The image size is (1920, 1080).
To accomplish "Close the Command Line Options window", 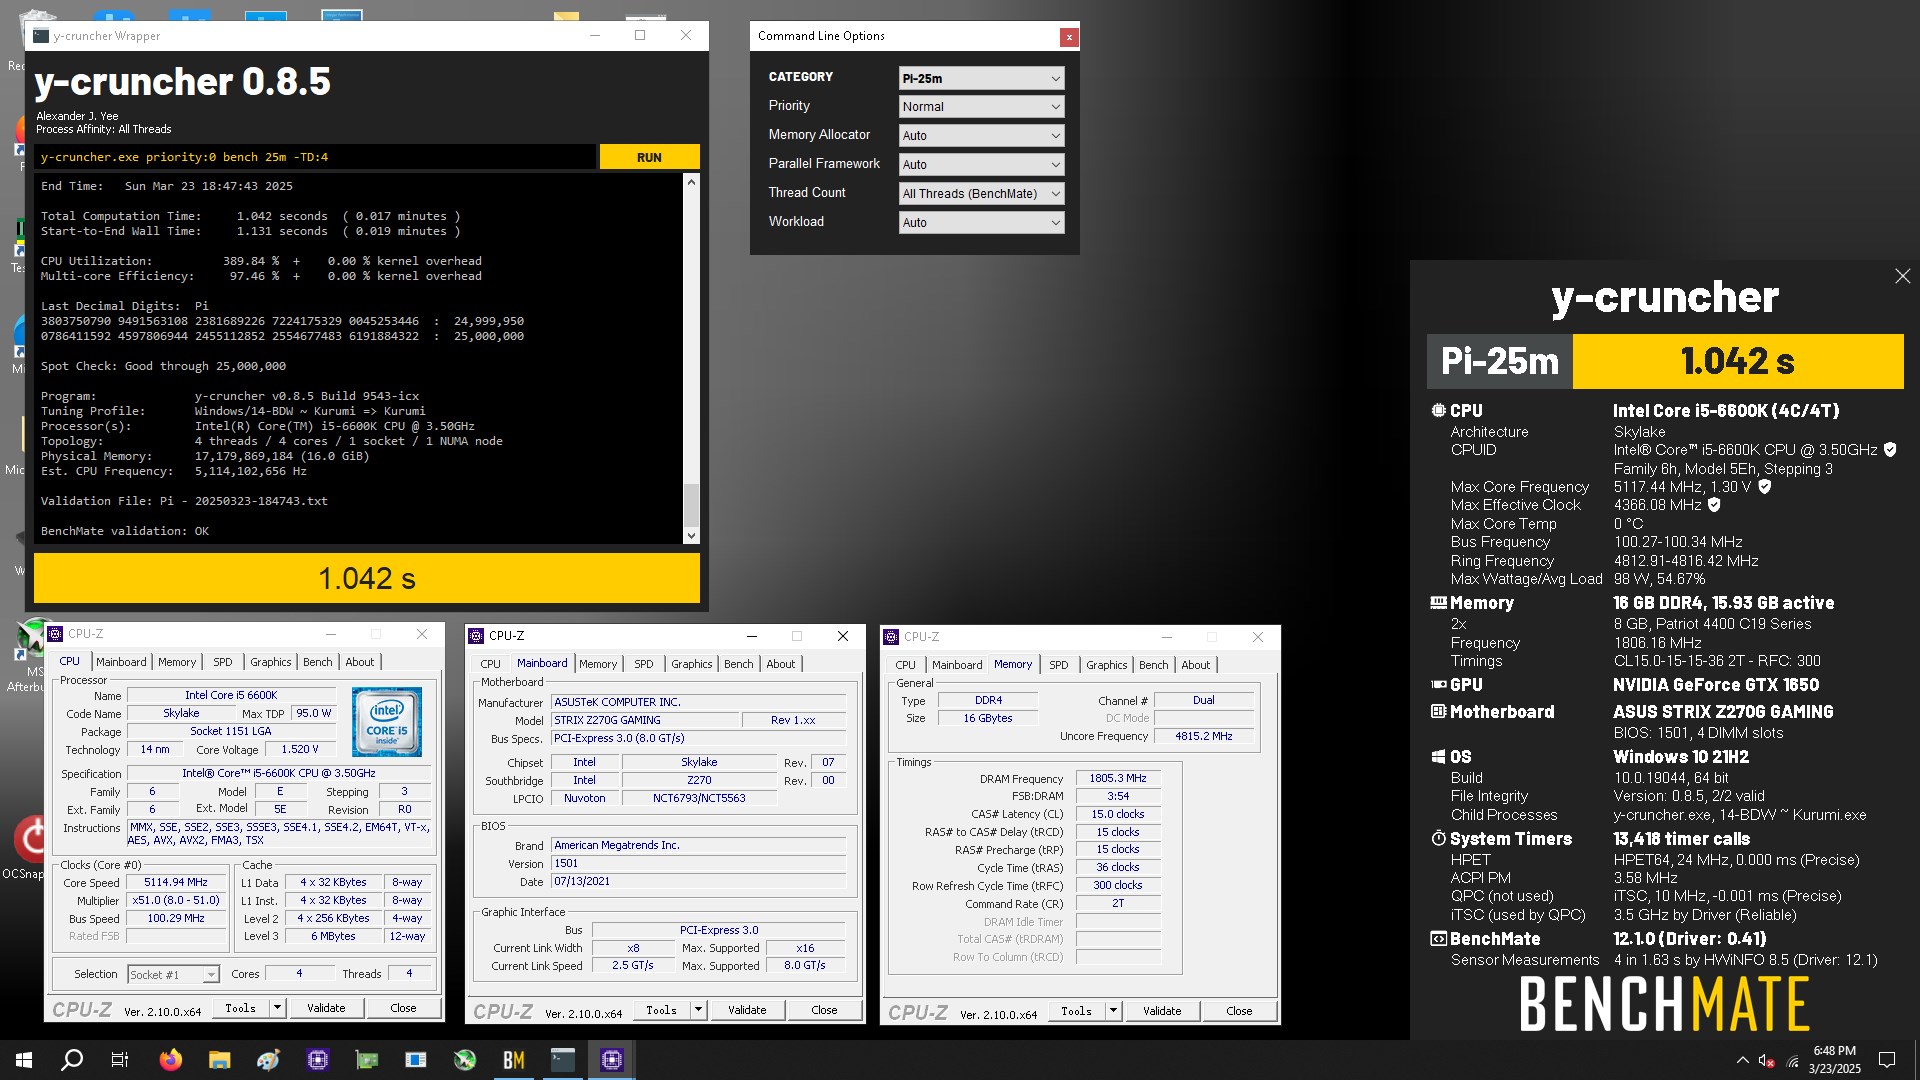I will pyautogui.click(x=1069, y=37).
